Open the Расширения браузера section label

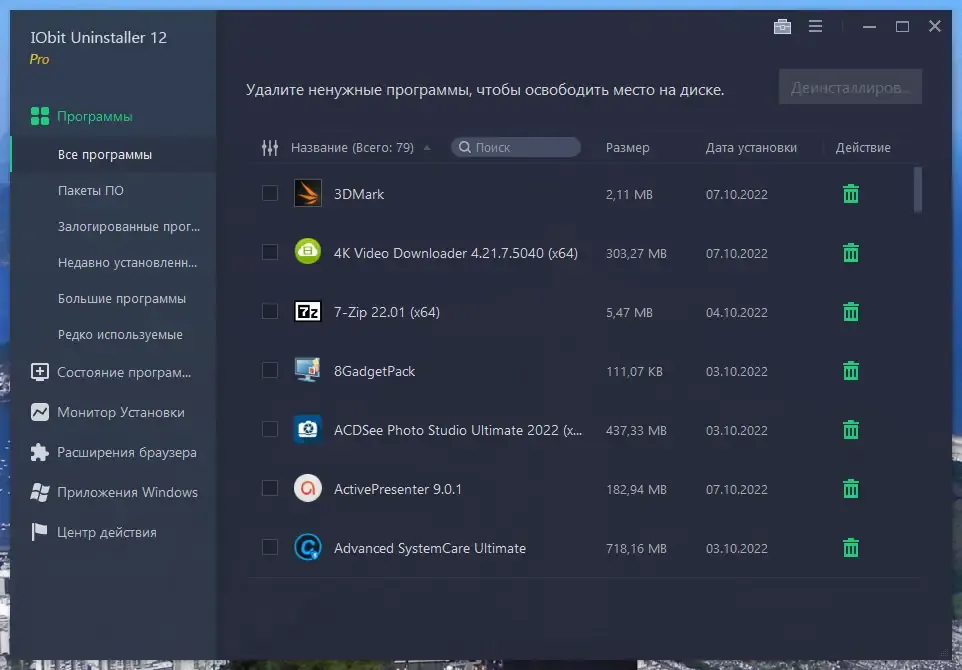[x=127, y=452]
